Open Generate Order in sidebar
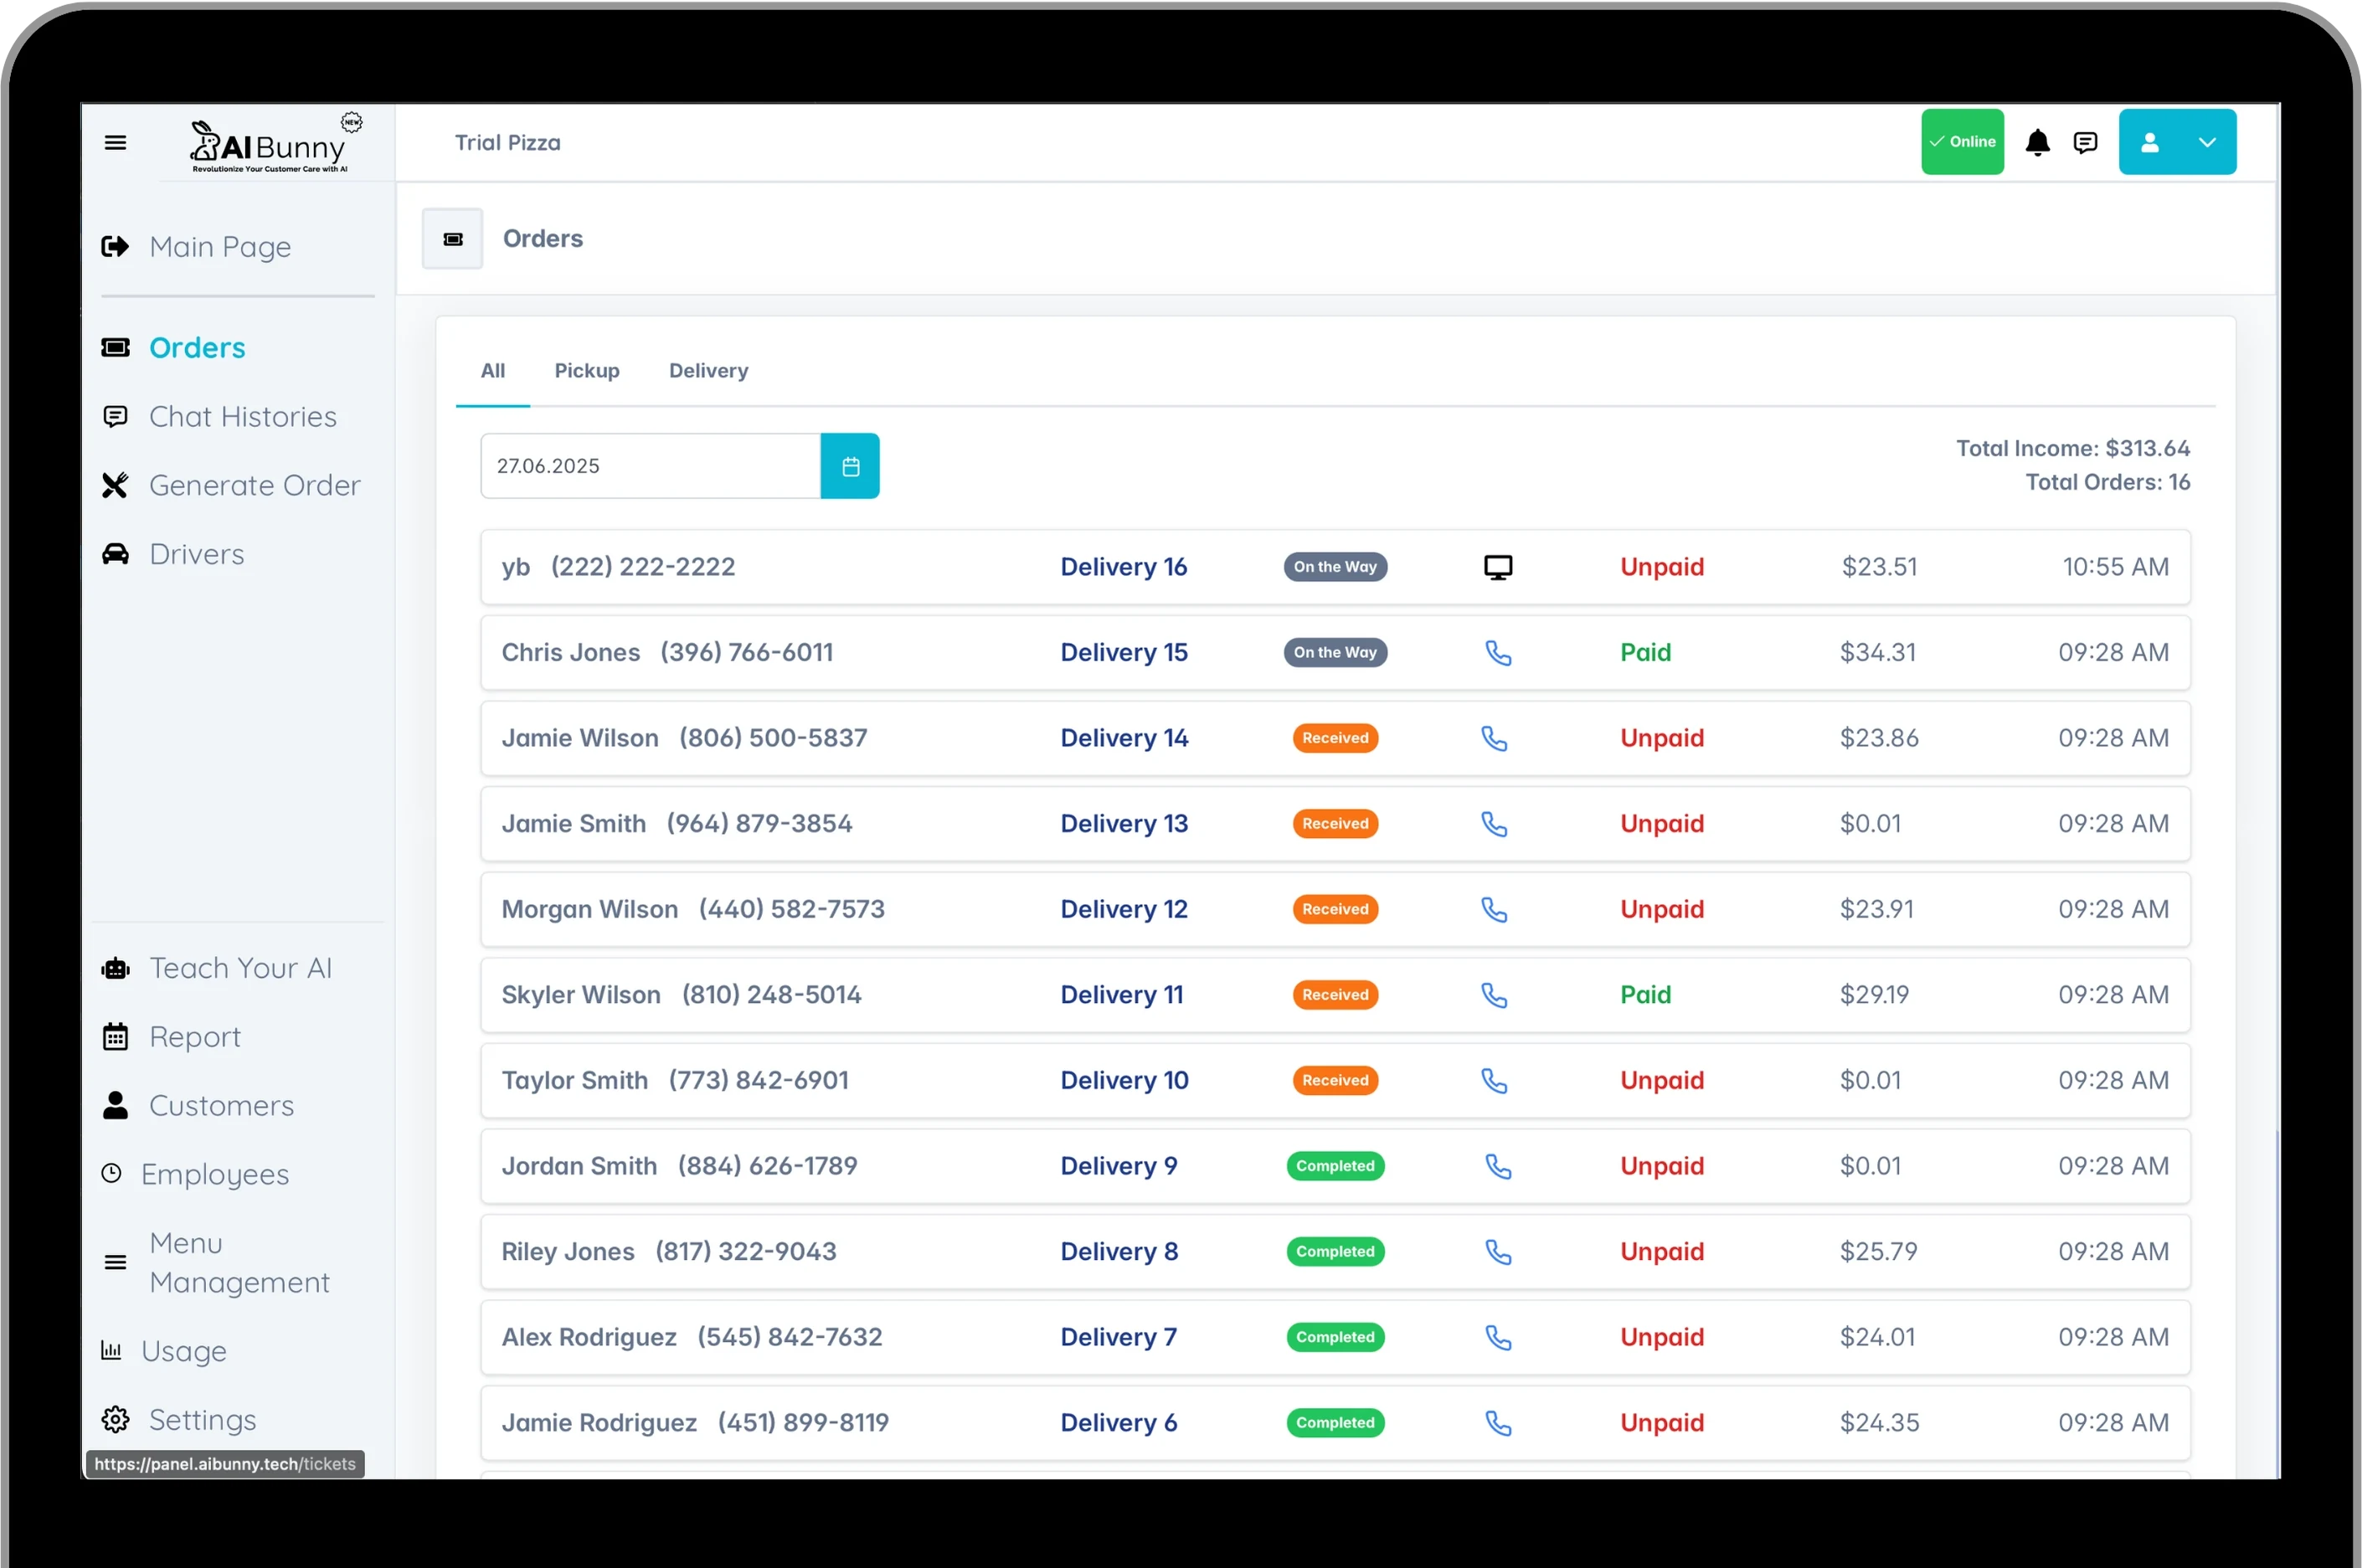This screenshot has width=2362, height=1568. pos(255,486)
